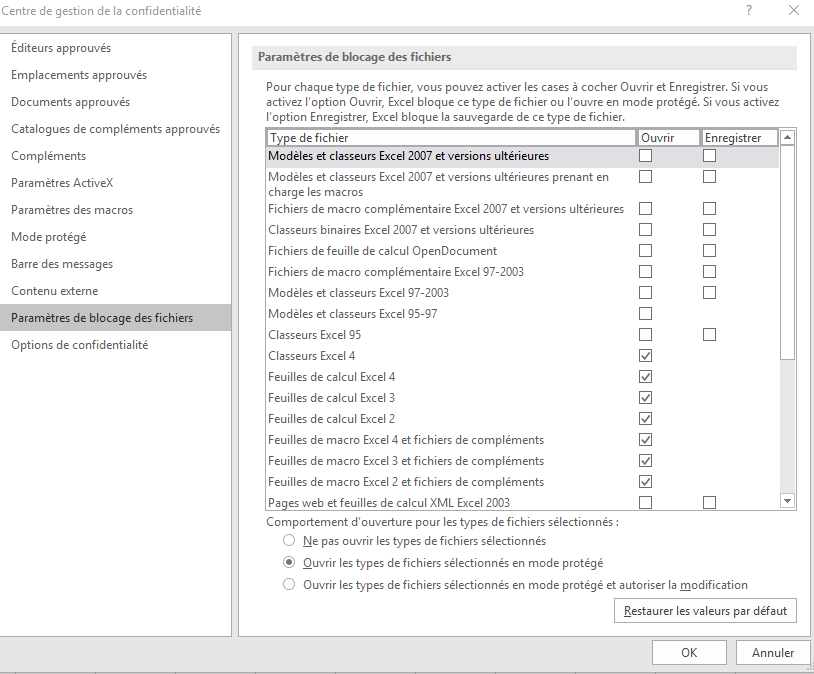Click the file type list scrollbar thumb

point(788,252)
